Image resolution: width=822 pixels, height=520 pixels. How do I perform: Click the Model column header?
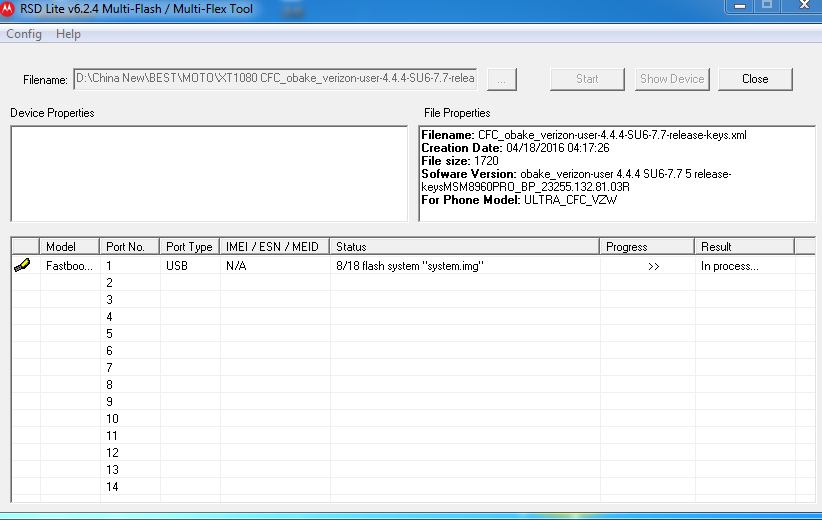click(69, 246)
